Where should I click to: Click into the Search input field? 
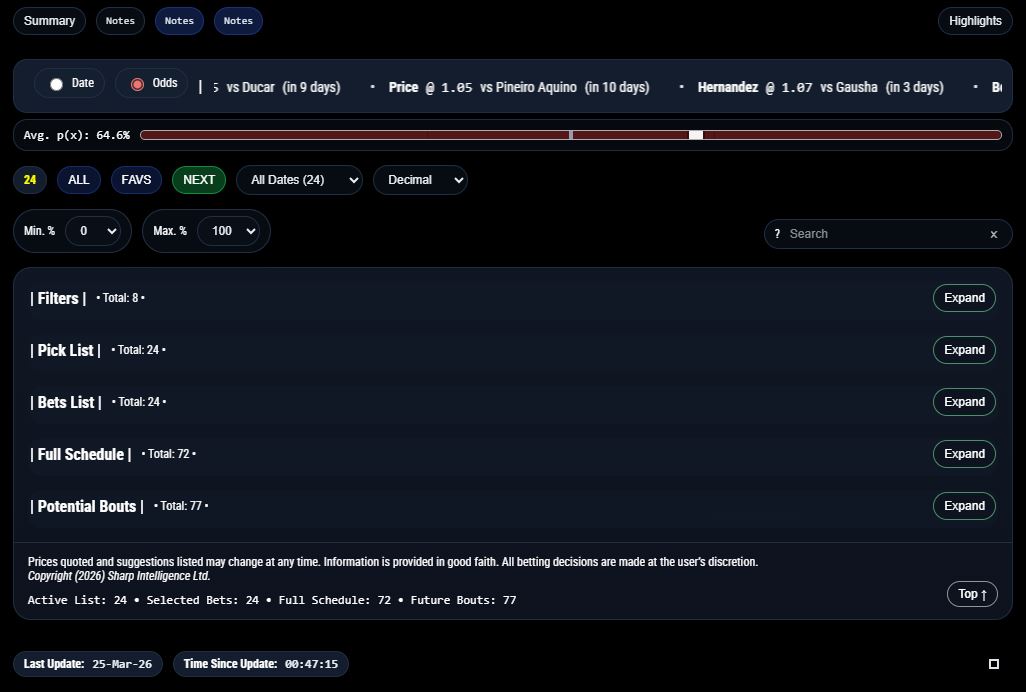click(880, 234)
